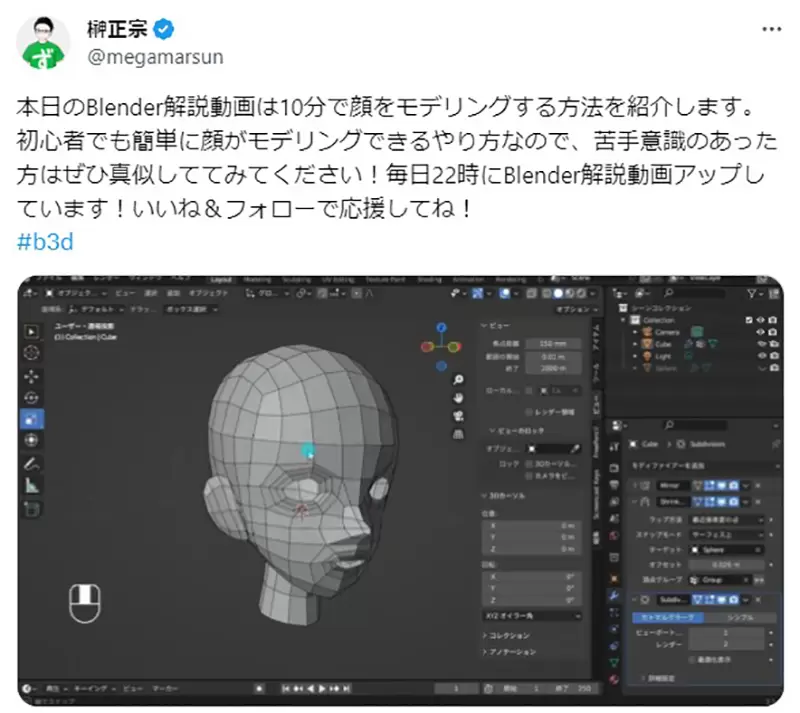This screenshot has height=713, width=800.
Task: Collapse the 3Dカーソル panel section
Action: pos(504,496)
